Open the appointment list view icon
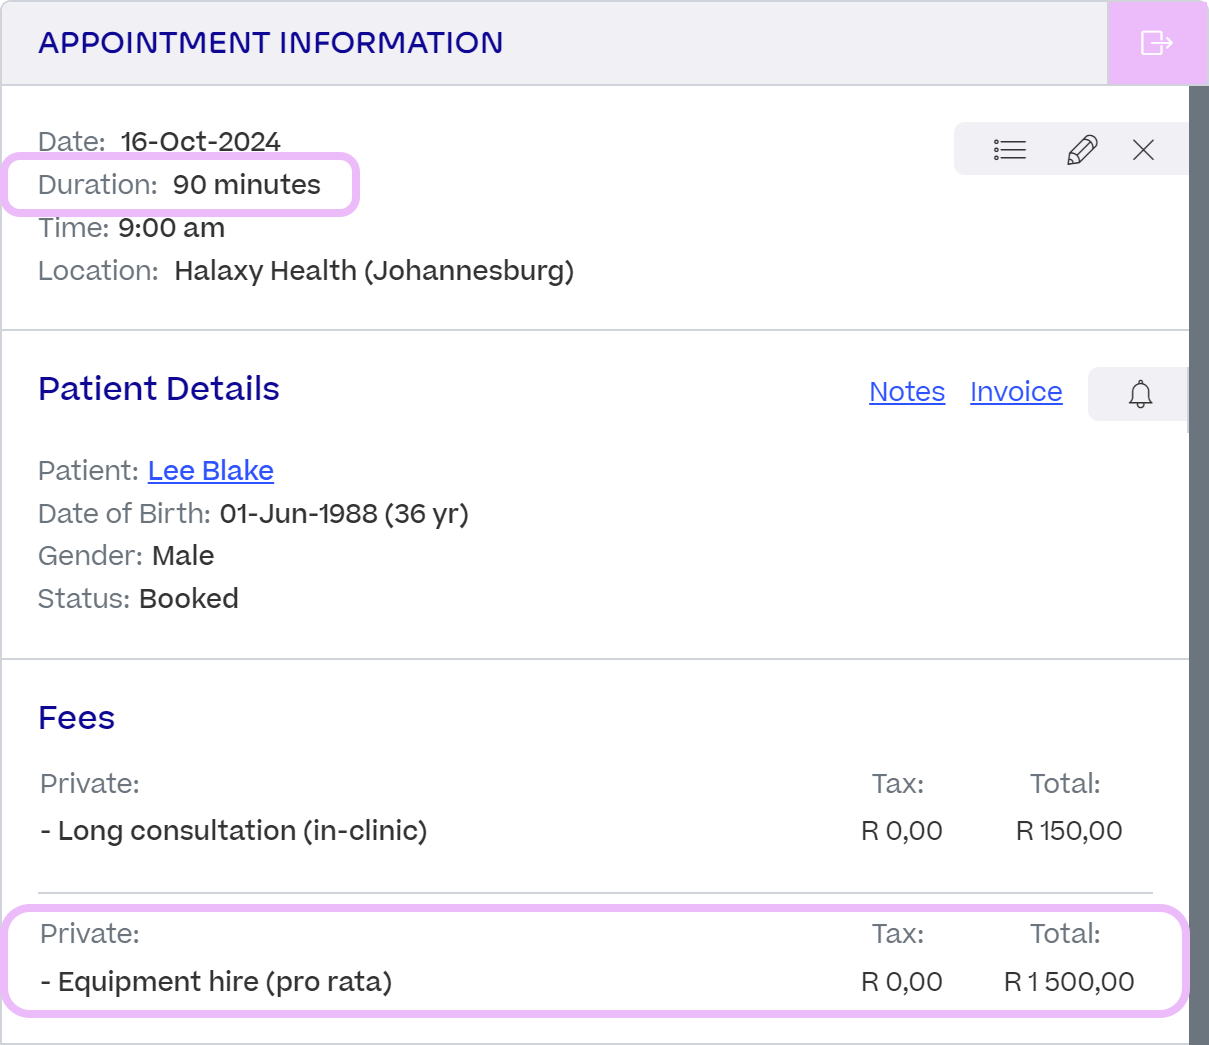The height and width of the screenshot is (1045, 1209). point(1009,150)
